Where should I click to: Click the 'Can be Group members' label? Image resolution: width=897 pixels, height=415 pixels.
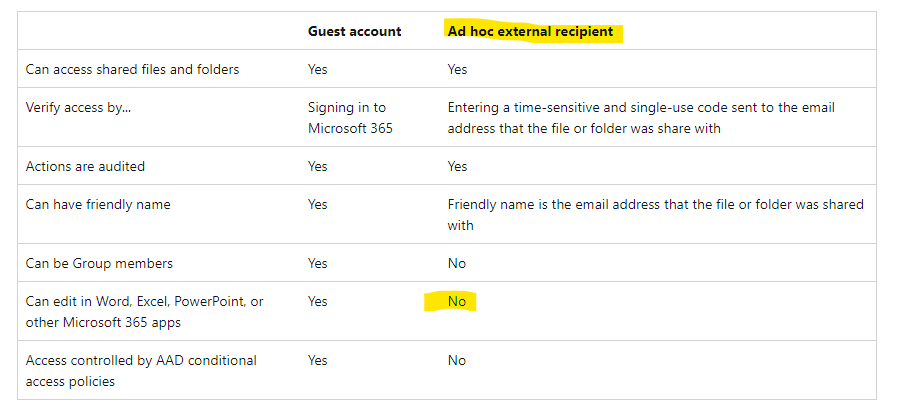tap(99, 263)
